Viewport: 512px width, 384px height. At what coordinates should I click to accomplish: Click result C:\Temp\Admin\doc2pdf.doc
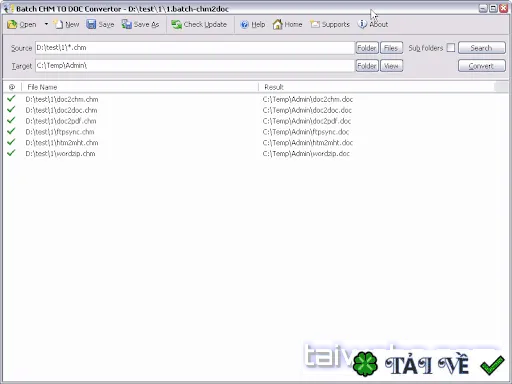(307, 121)
